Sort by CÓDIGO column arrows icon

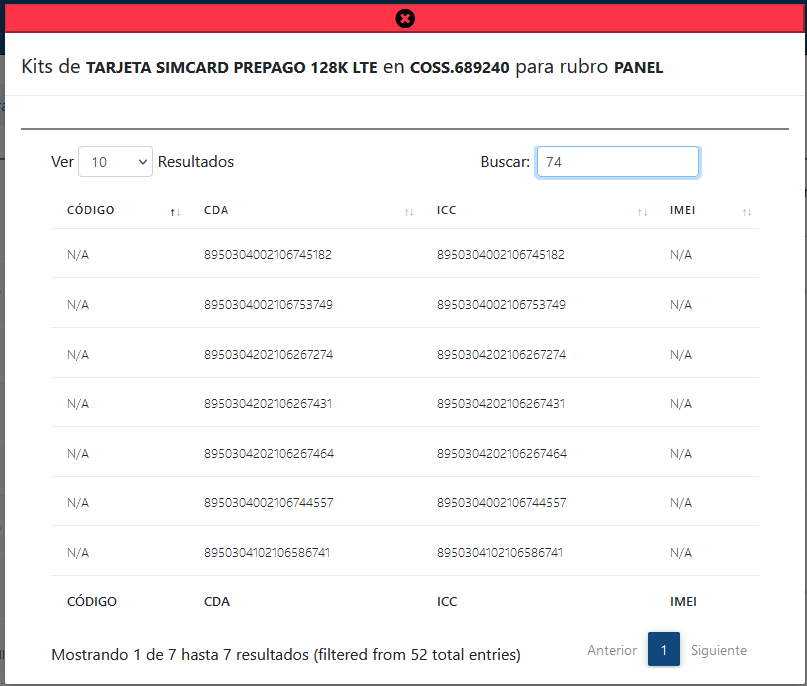click(175, 212)
